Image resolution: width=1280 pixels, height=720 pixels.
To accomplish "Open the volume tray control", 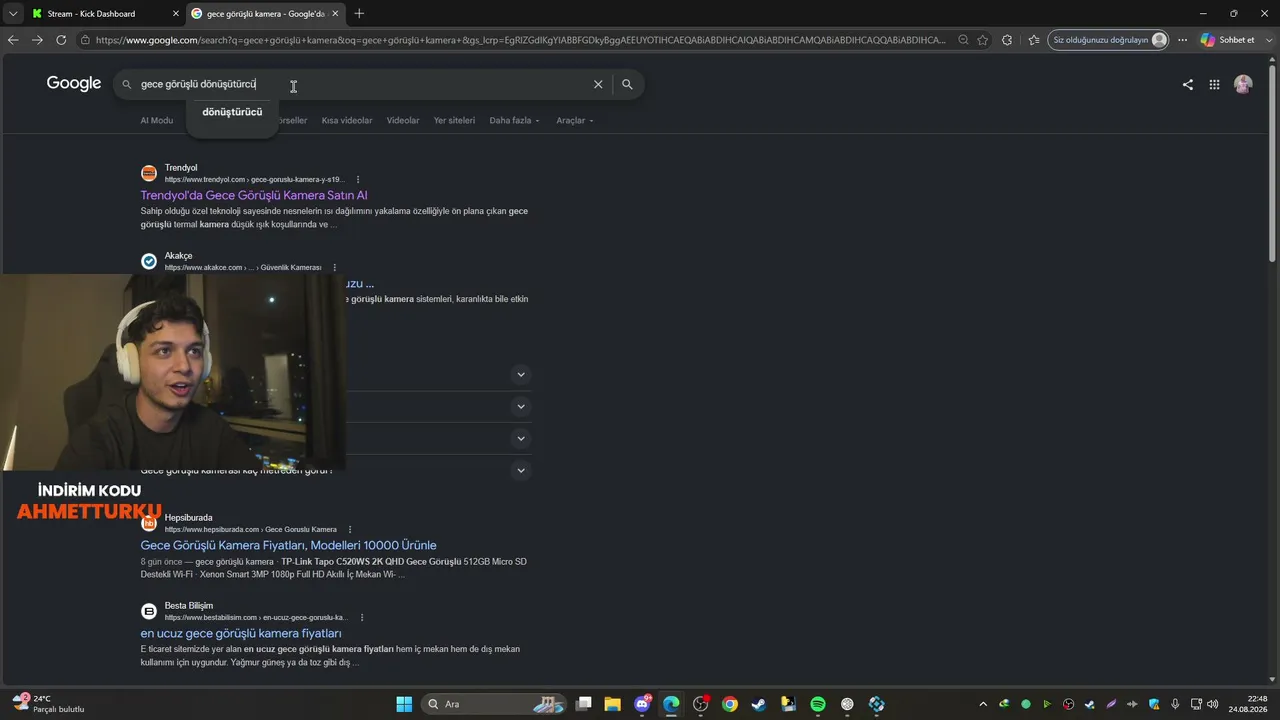I will click(1213, 704).
